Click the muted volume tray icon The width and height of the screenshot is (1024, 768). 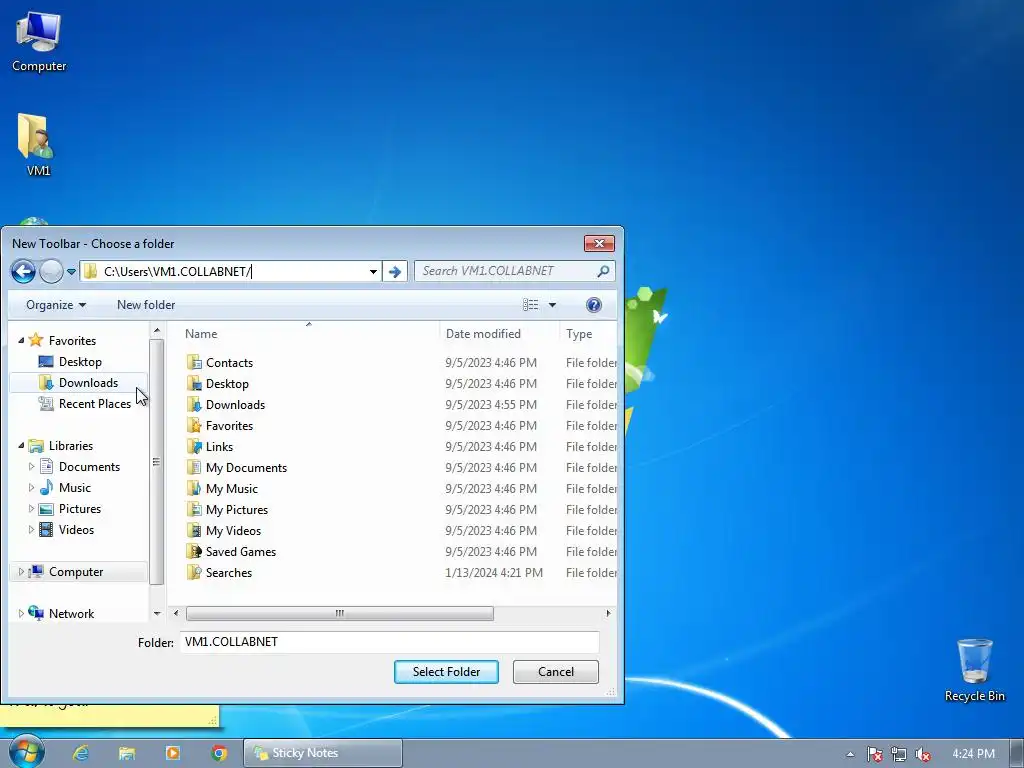click(923, 754)
